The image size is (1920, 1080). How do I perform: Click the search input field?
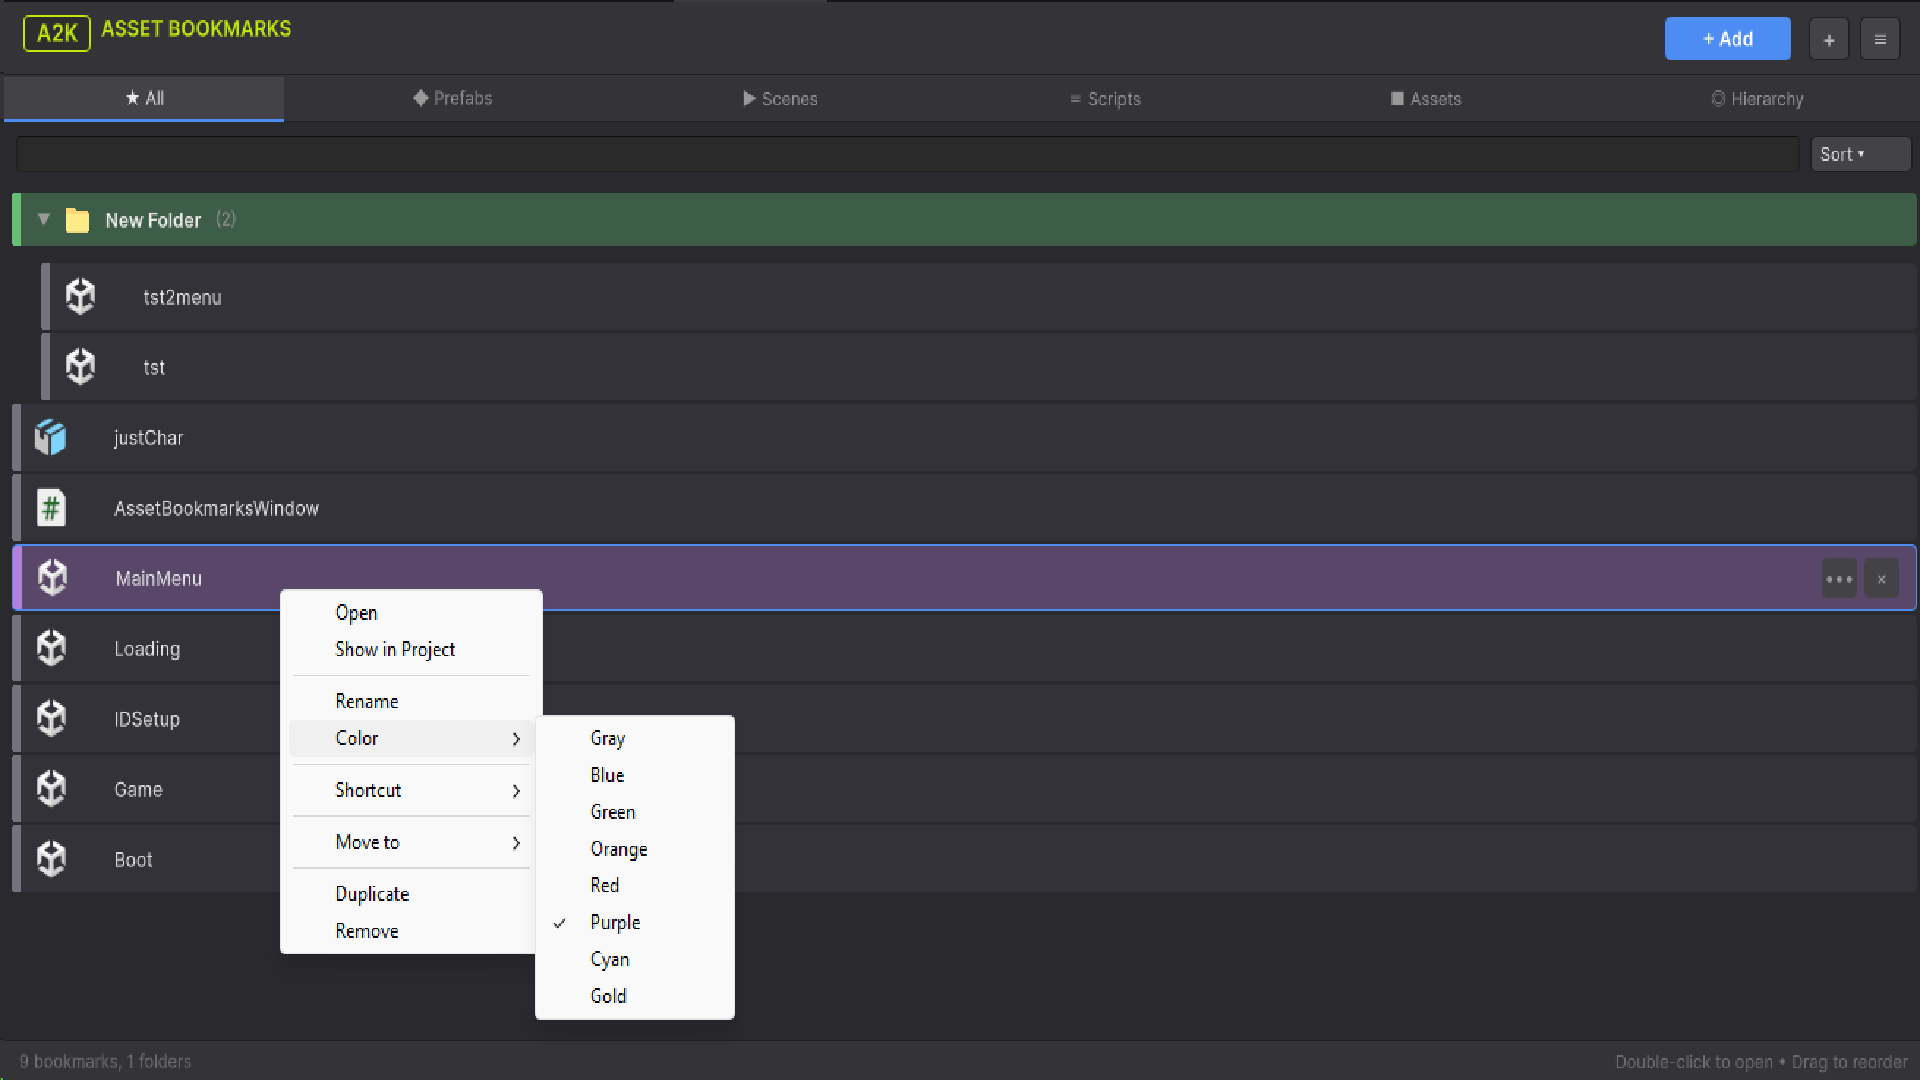click(x=906, y=154)
